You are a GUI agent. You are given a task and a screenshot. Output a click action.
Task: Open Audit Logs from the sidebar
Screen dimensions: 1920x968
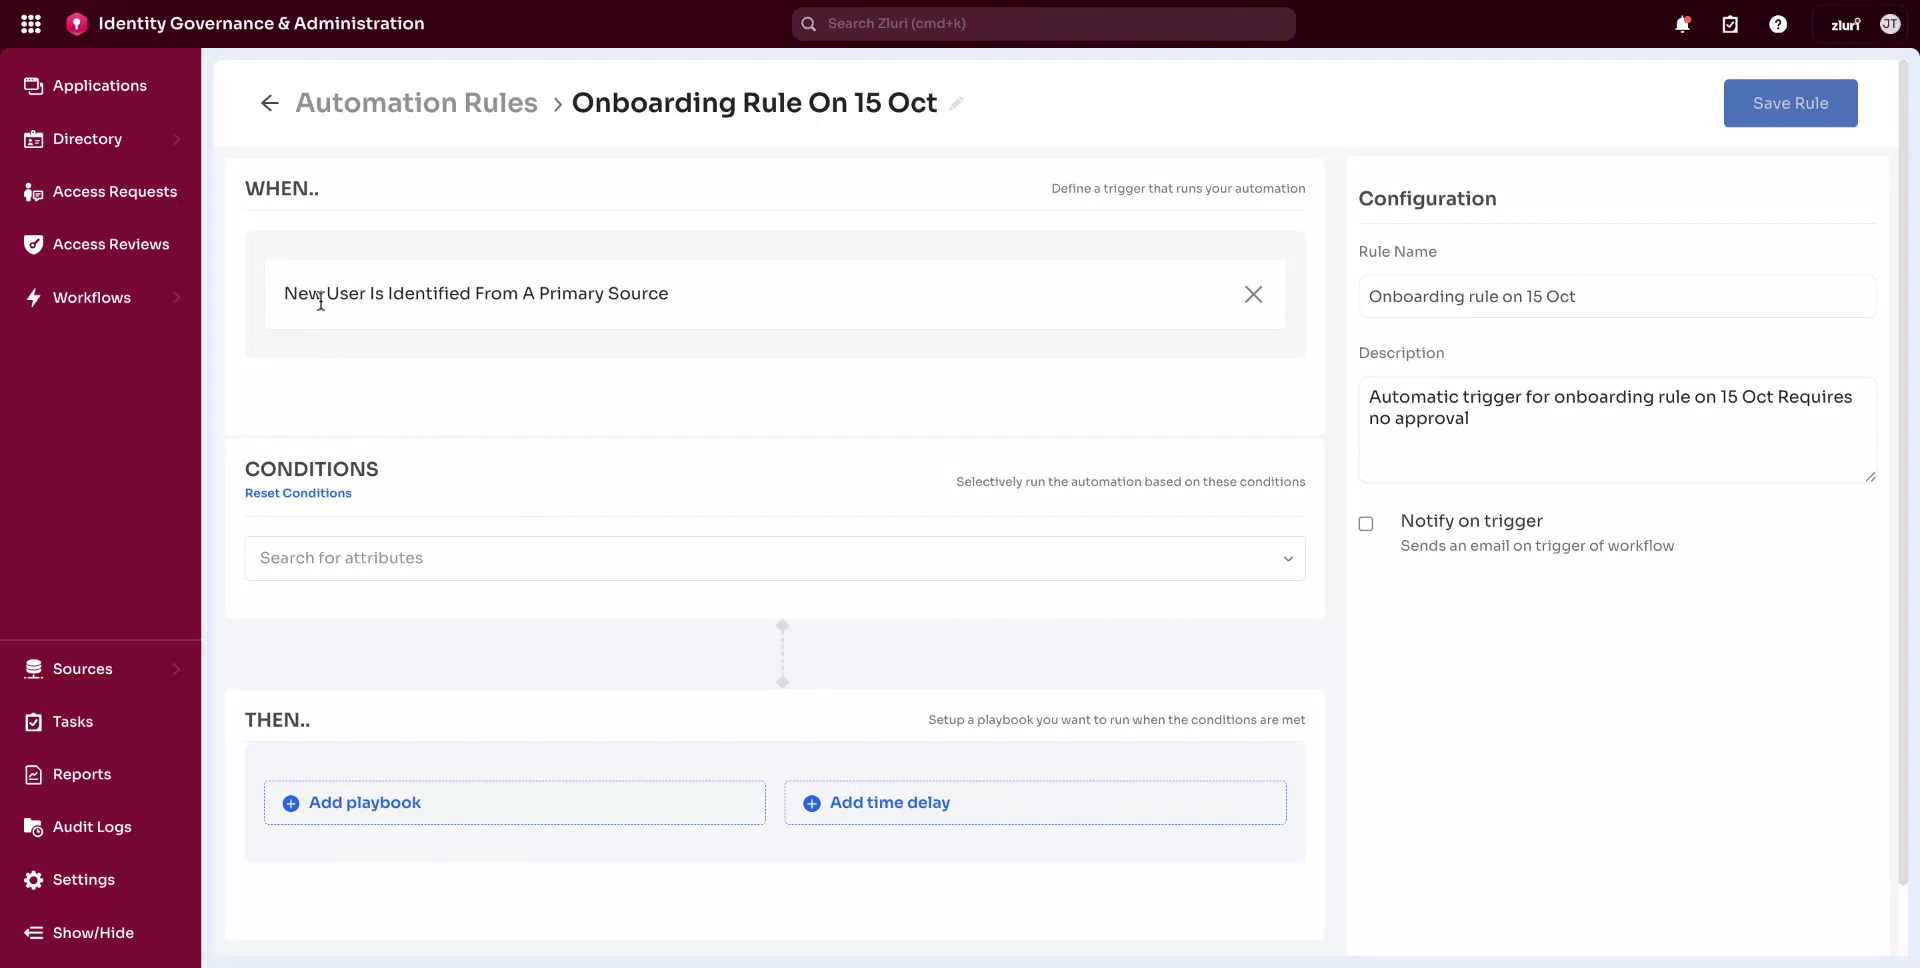(91, 827)
